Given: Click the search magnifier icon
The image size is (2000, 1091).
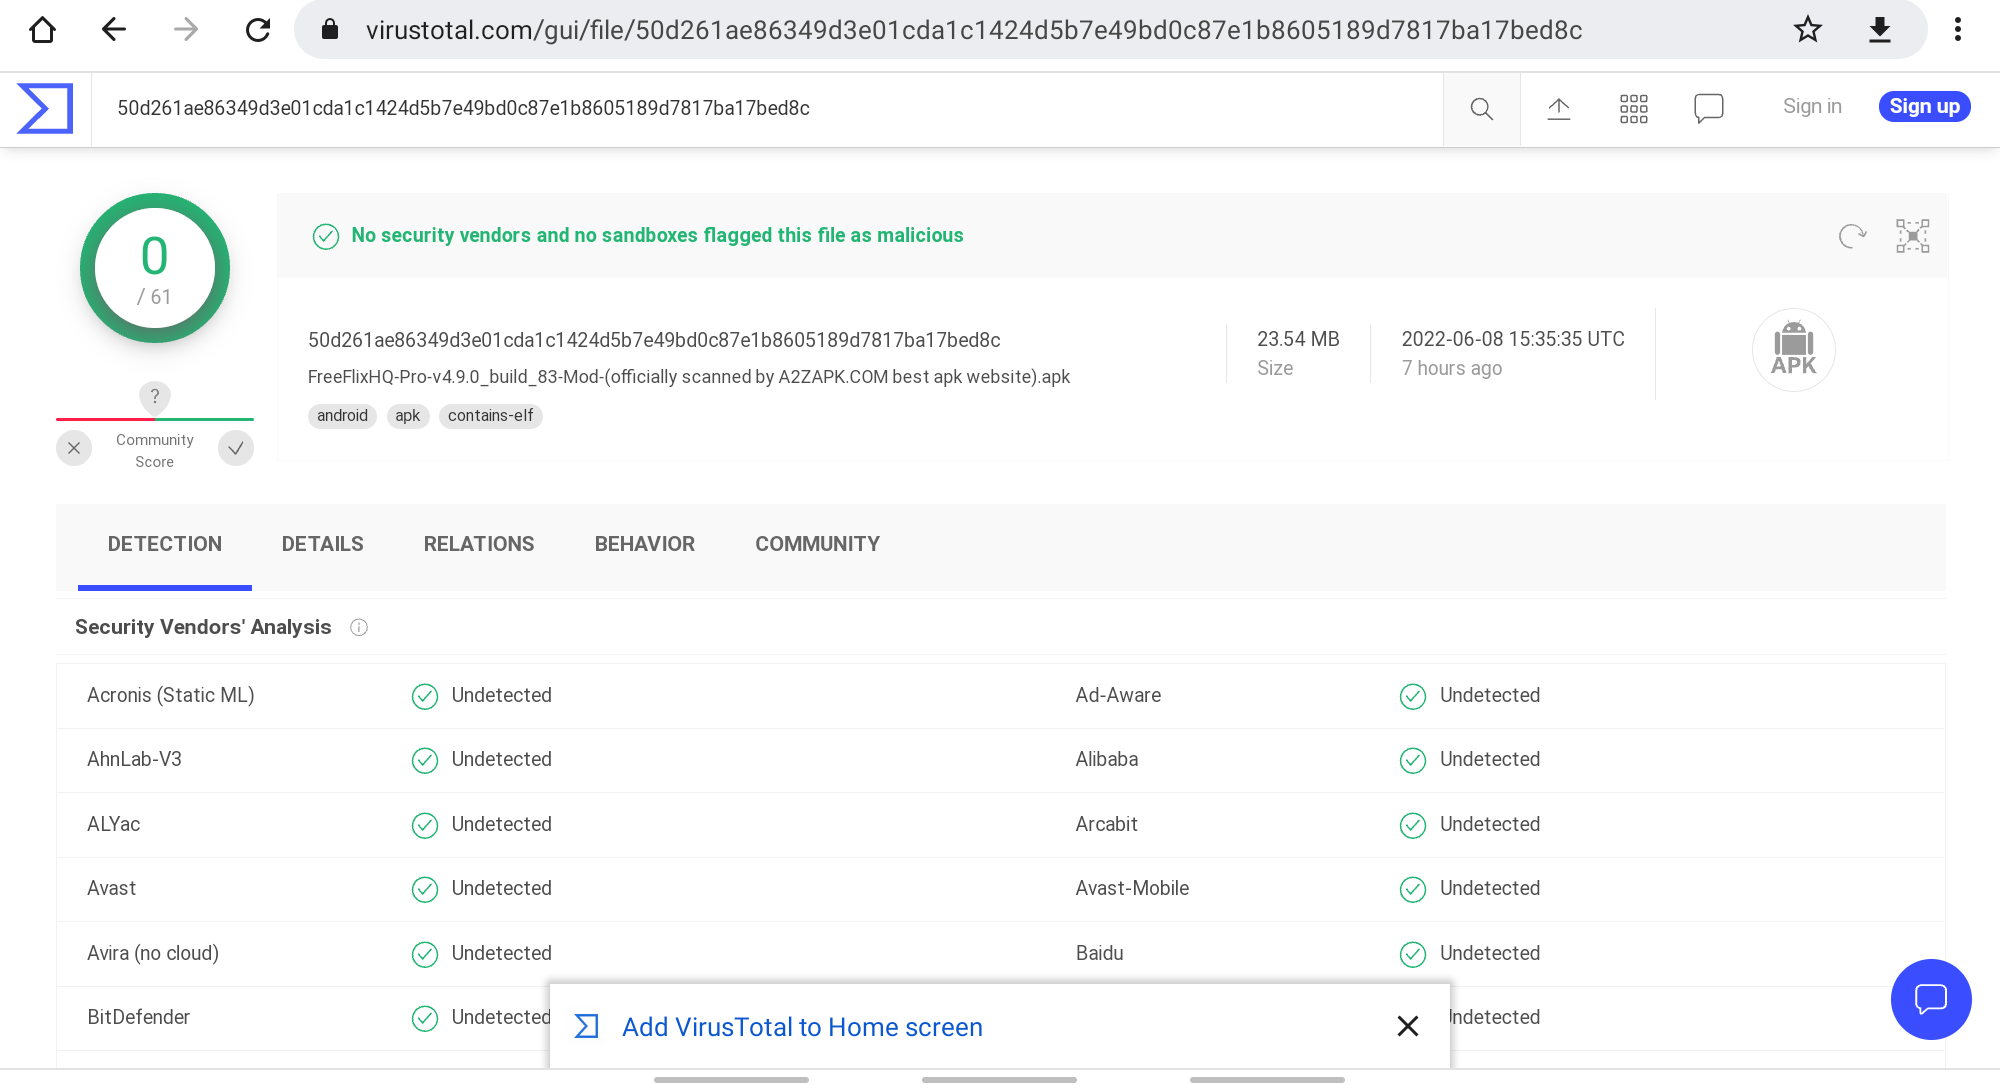Looking at the screenshot, I should [x=1481, y=109].
